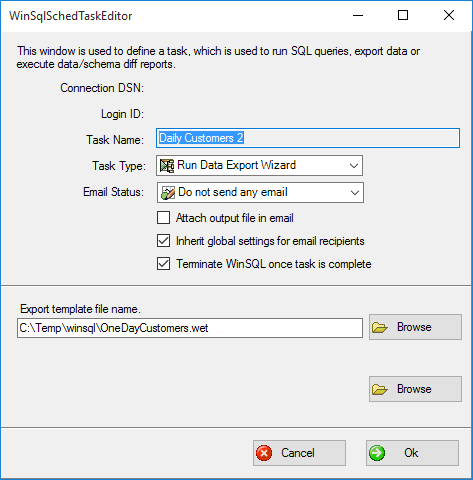Click the green arrow icon on Ok

point(377,453)
